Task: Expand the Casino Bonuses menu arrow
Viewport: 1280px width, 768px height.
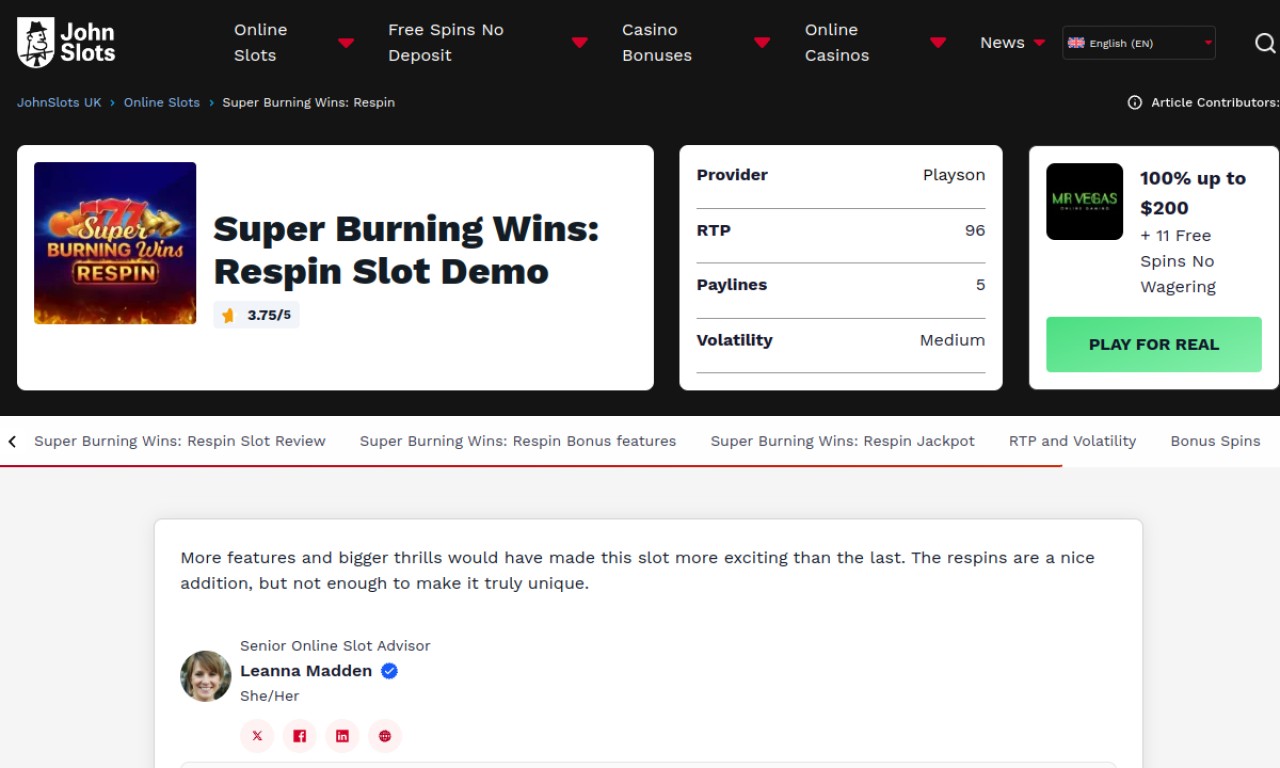Action: (x=762, y=43)
